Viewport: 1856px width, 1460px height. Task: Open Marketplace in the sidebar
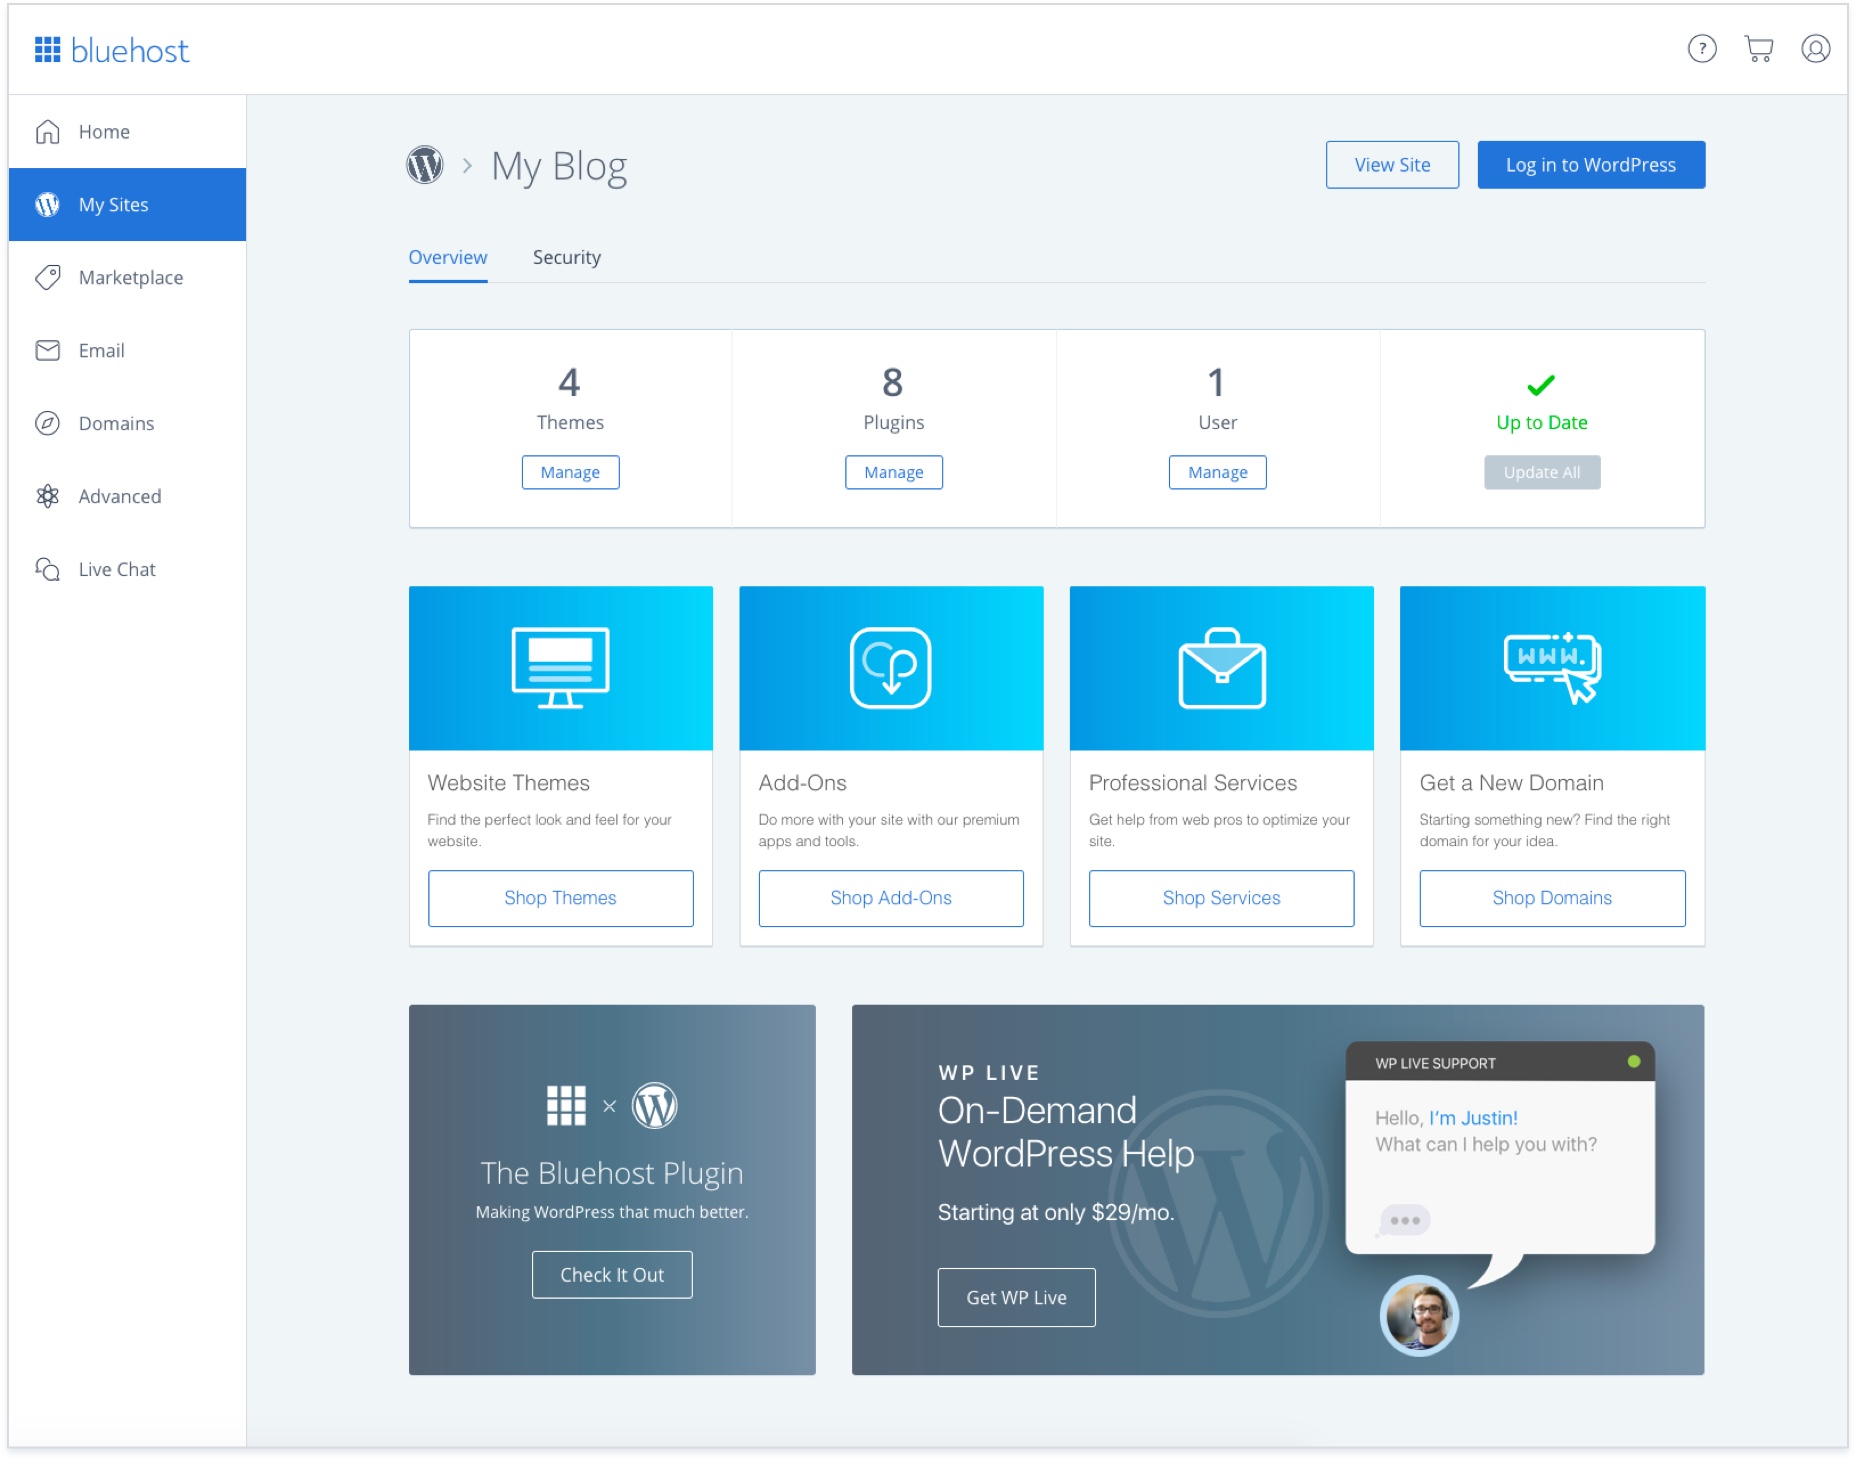click(130, 278)
